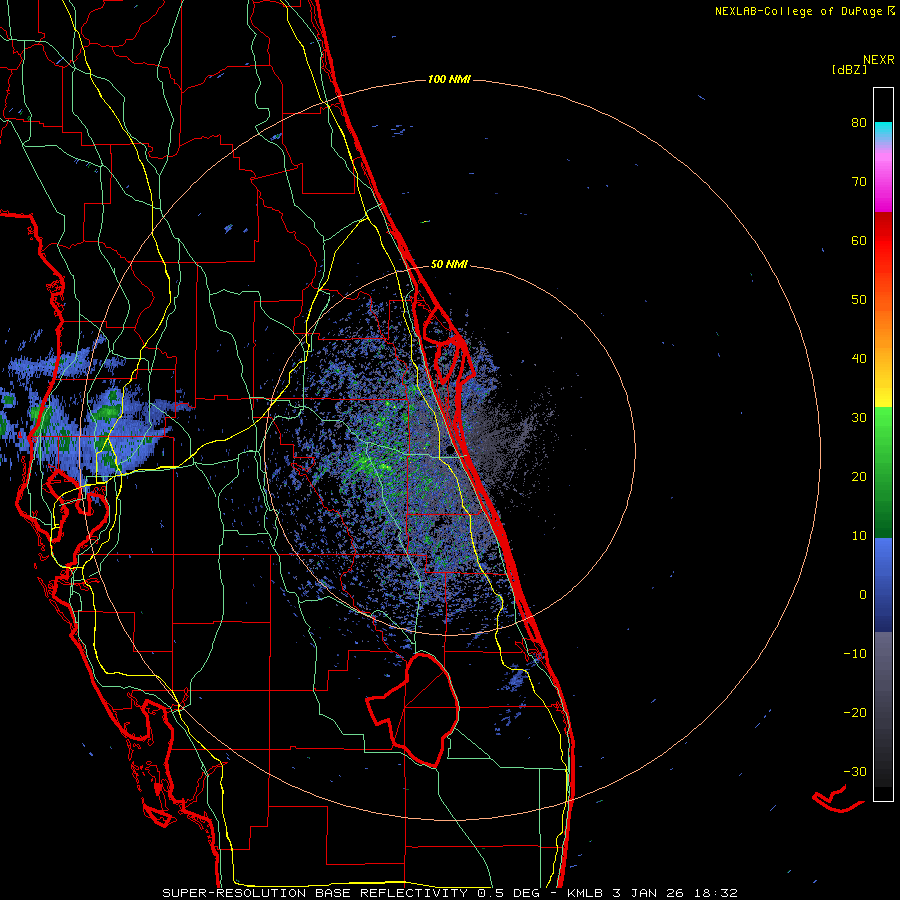Click the 40 value on the dBZ scale
The image size is (900, 900).
[x=859, y=359]
